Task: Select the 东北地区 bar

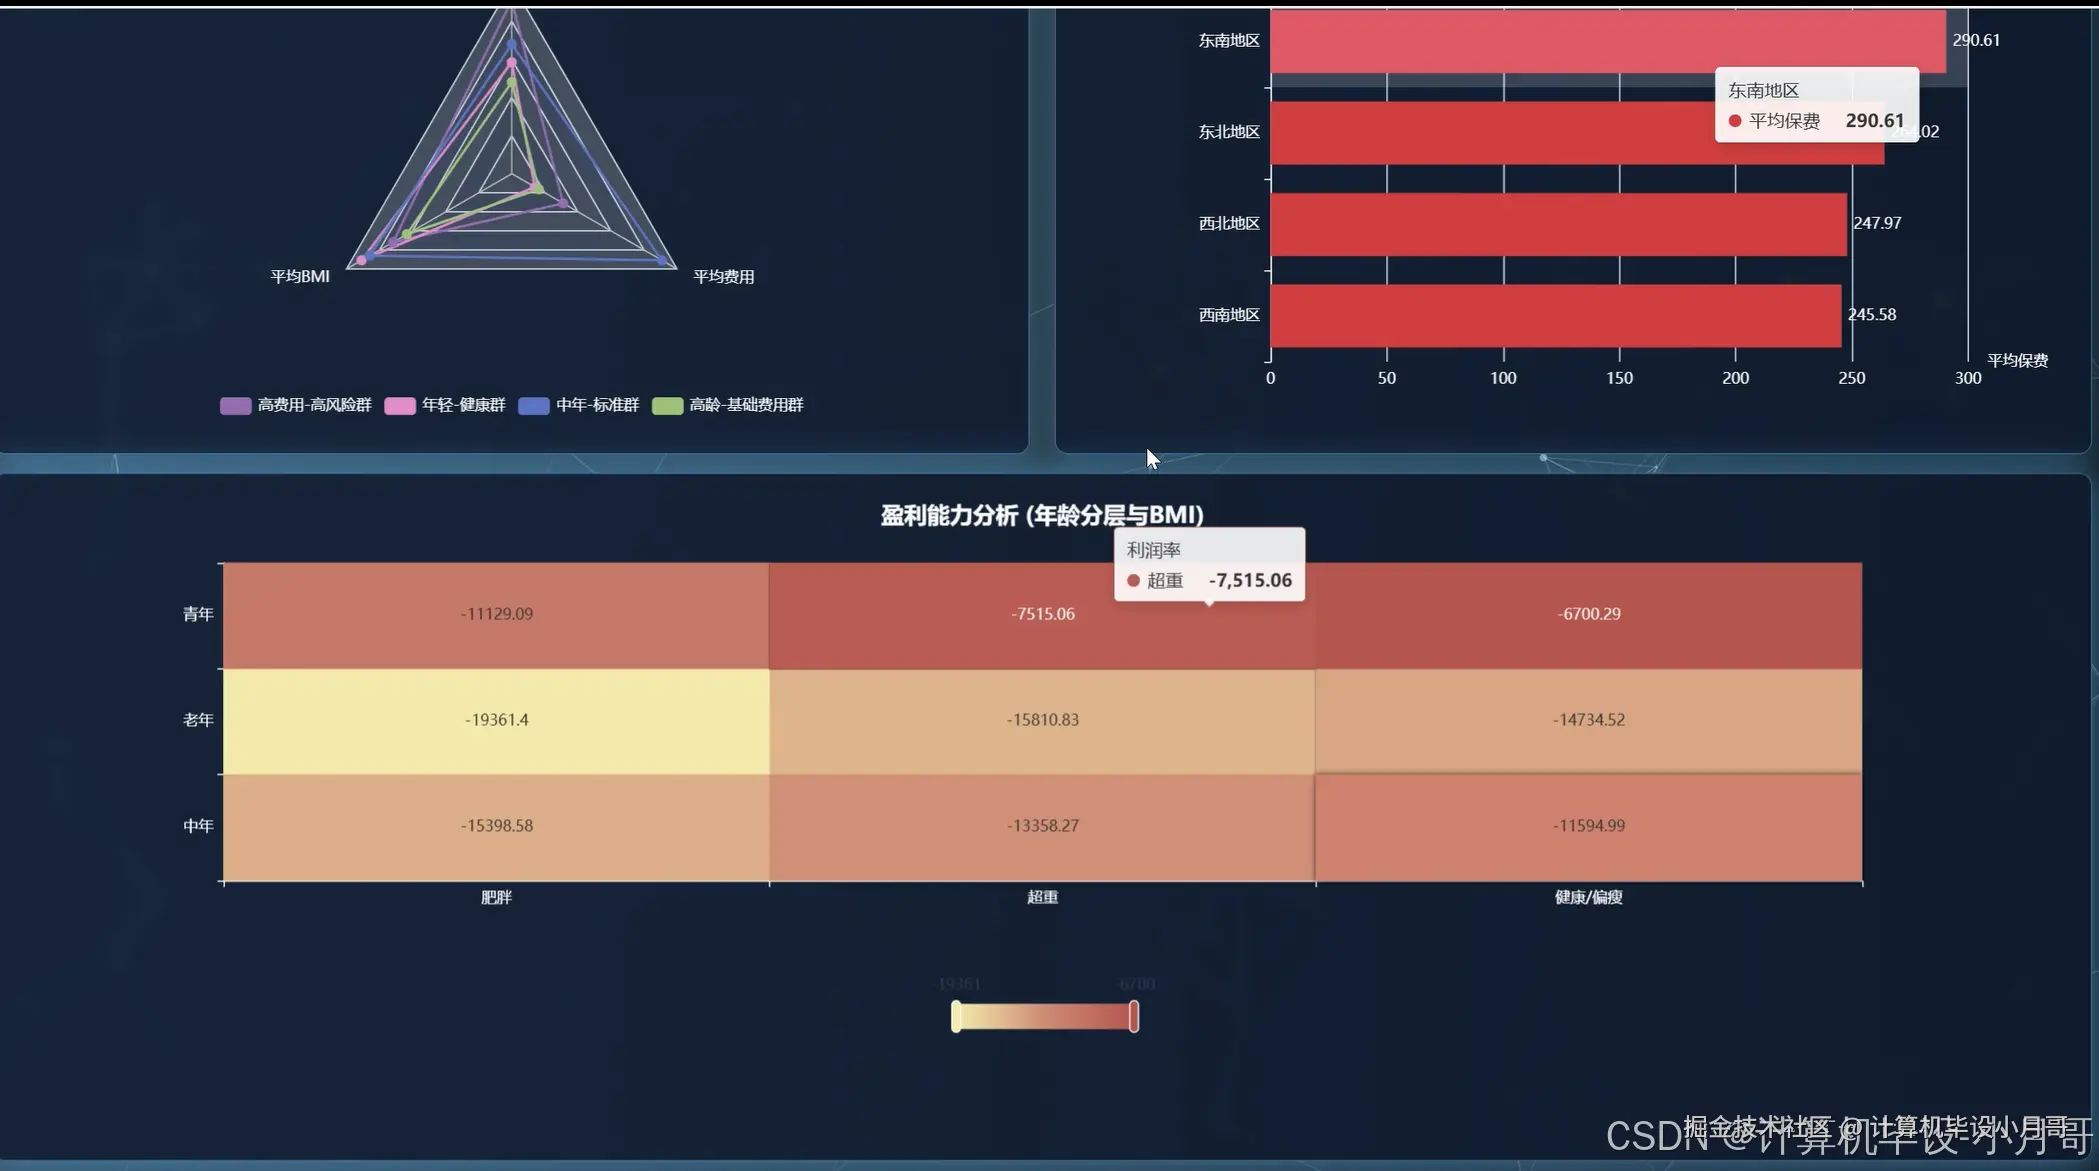Action: (x=1480, y=133)
